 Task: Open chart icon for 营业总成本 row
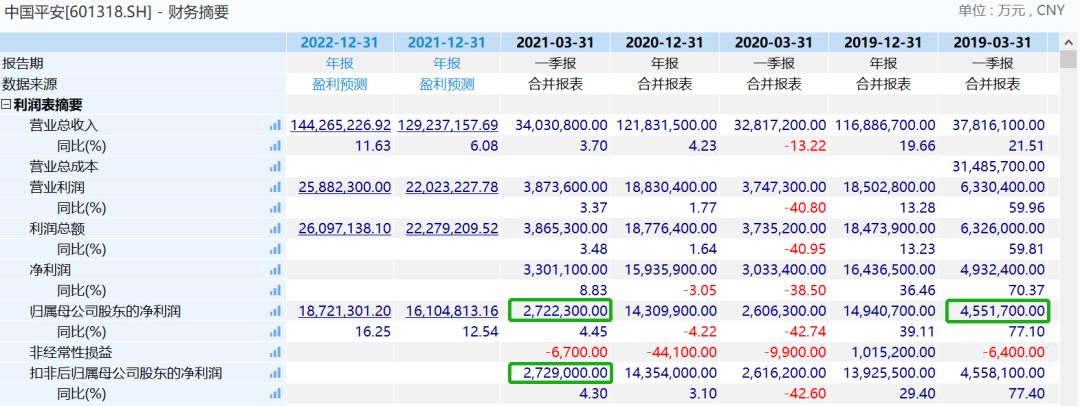(276, 167)
